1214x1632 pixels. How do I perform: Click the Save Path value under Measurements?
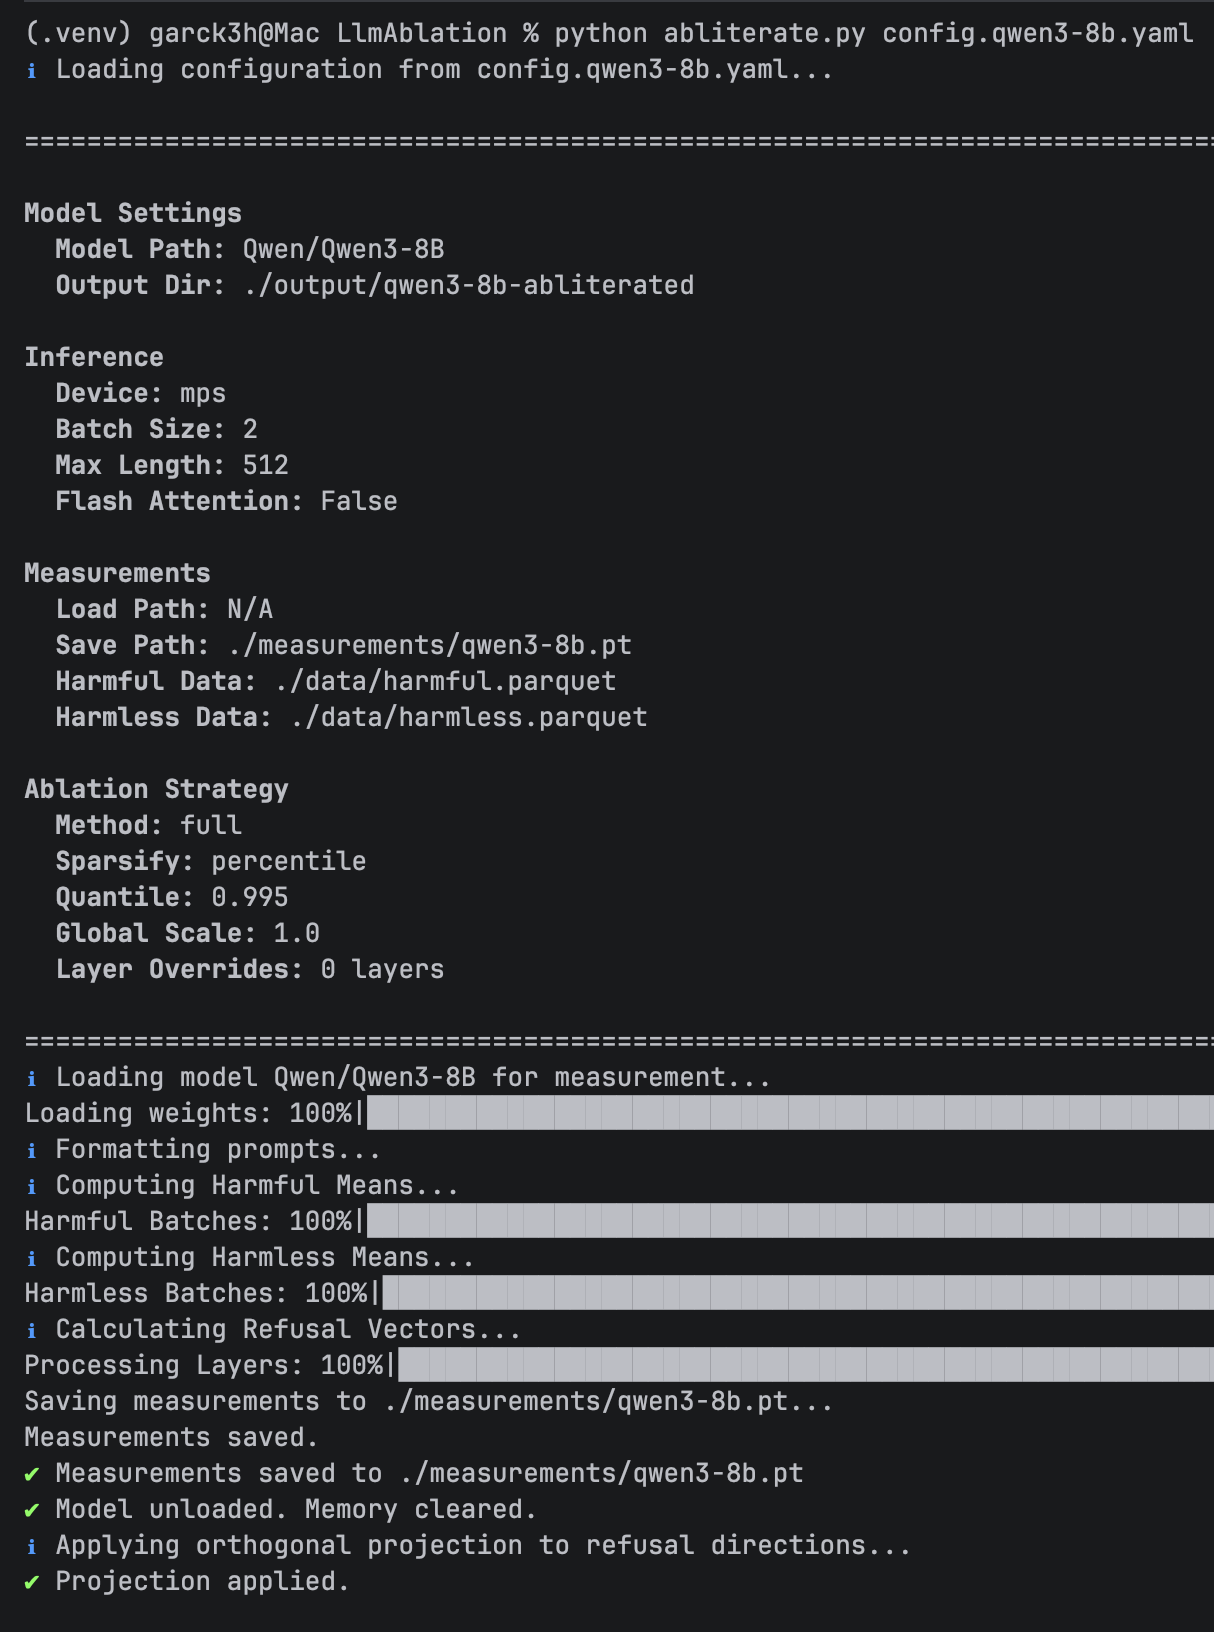point(429,646)
